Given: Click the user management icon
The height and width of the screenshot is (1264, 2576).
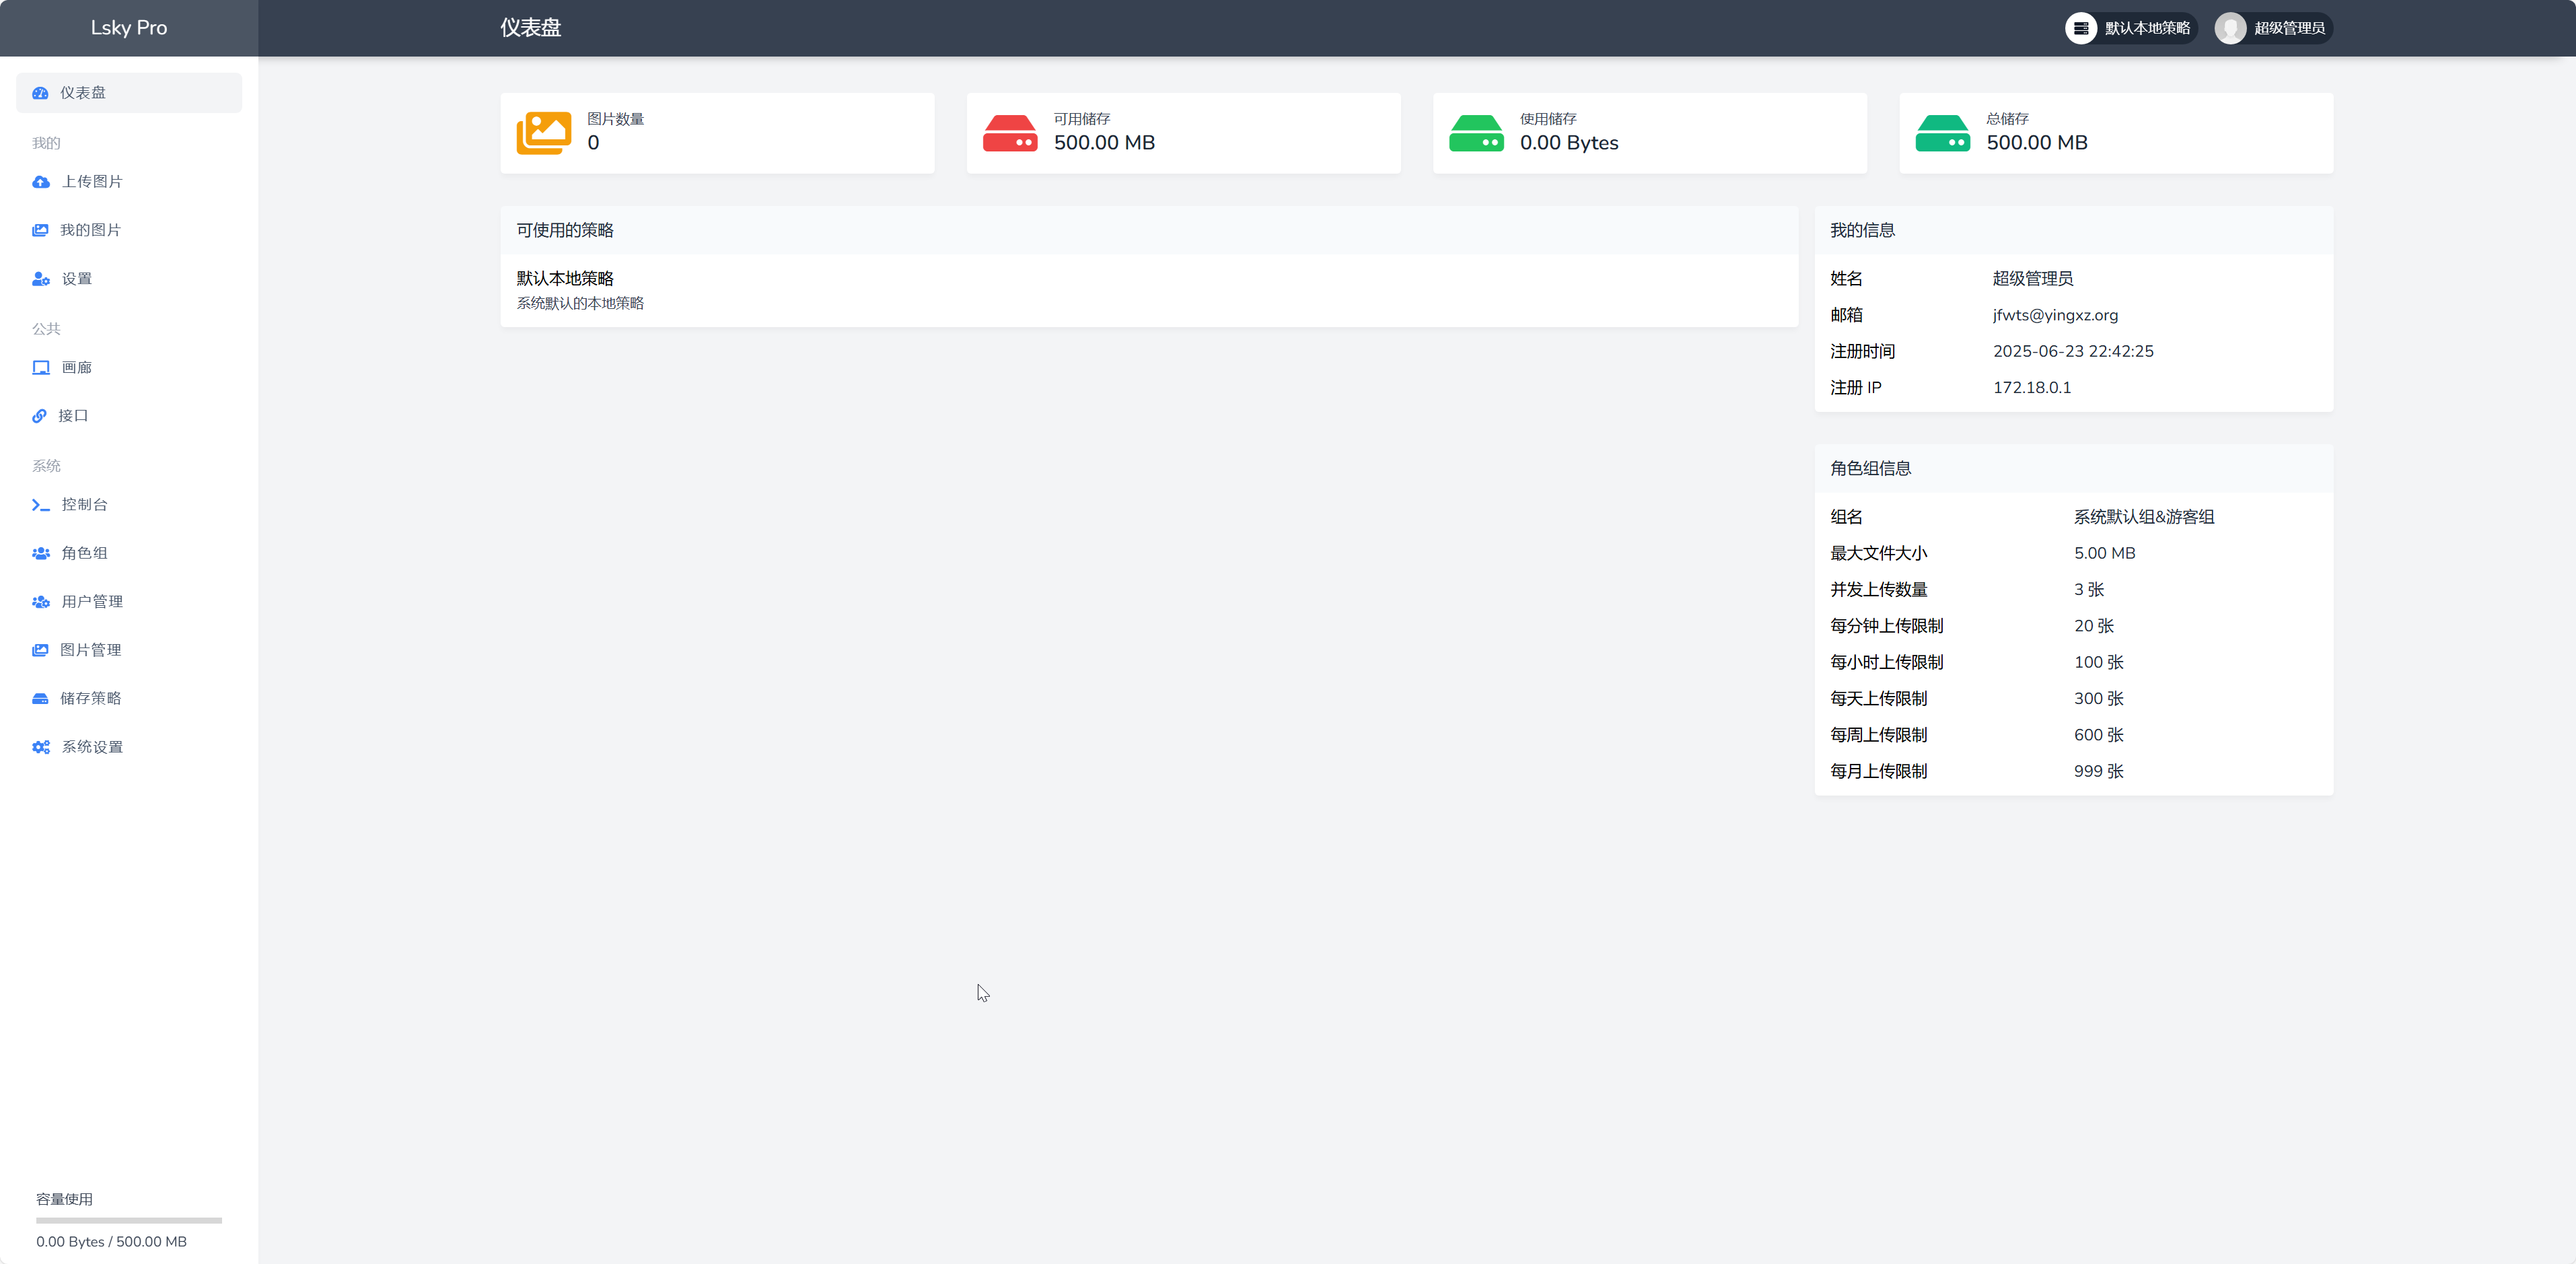Looking at the screenshot, I should pyautogui.click(x=41, y=602).
